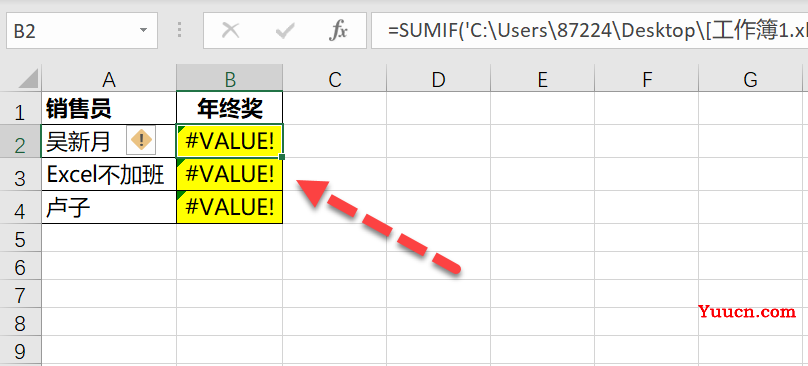
Task: Select column F header
Action: pyautogui.click(x=647, y=79)
